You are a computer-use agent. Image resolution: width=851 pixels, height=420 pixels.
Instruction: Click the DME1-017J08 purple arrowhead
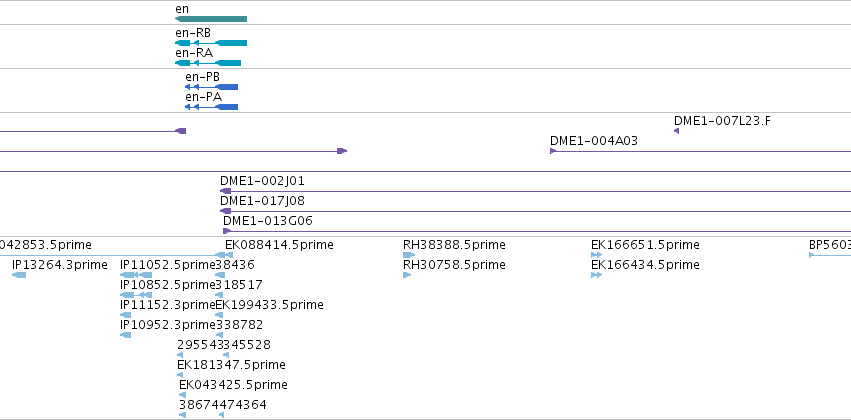coord(225,211)
